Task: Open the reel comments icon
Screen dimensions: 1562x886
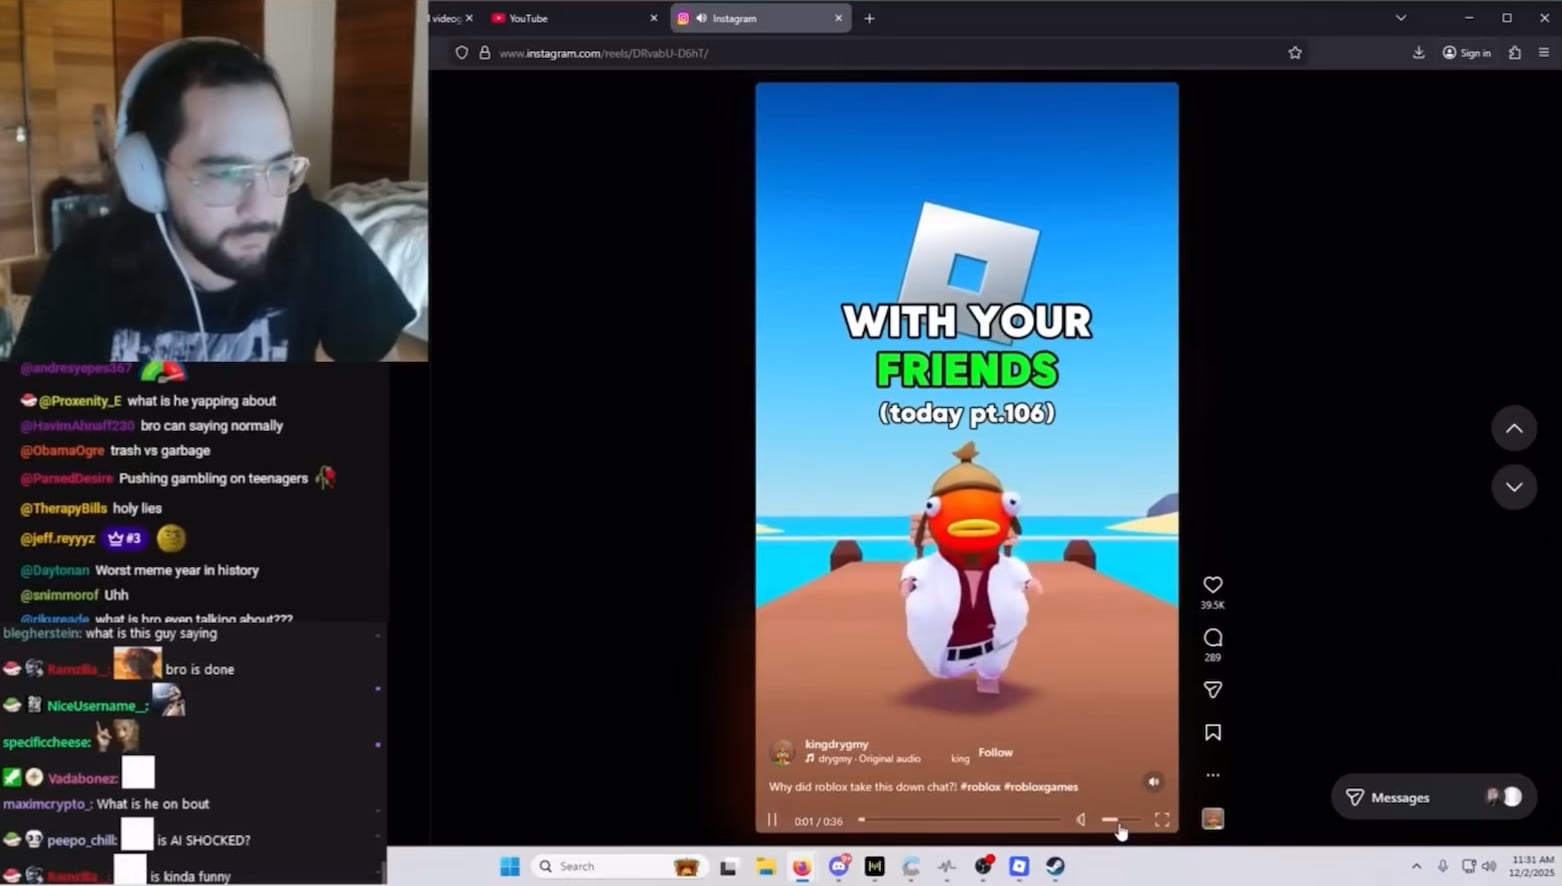Action: point(1212,638)
